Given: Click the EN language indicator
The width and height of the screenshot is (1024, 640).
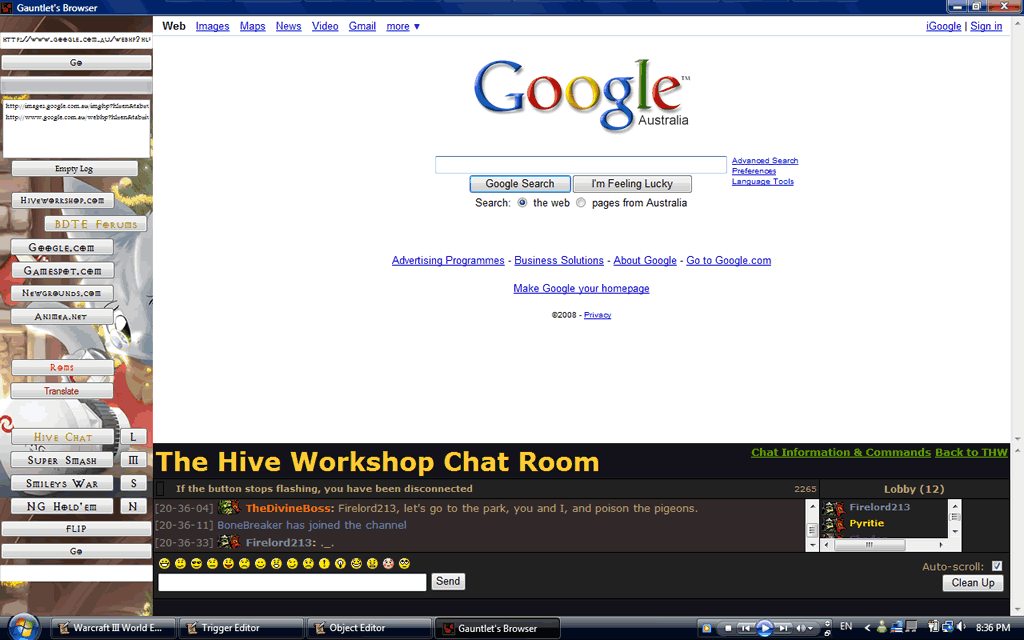Looking at the screenshot, I should coord(846,626).
